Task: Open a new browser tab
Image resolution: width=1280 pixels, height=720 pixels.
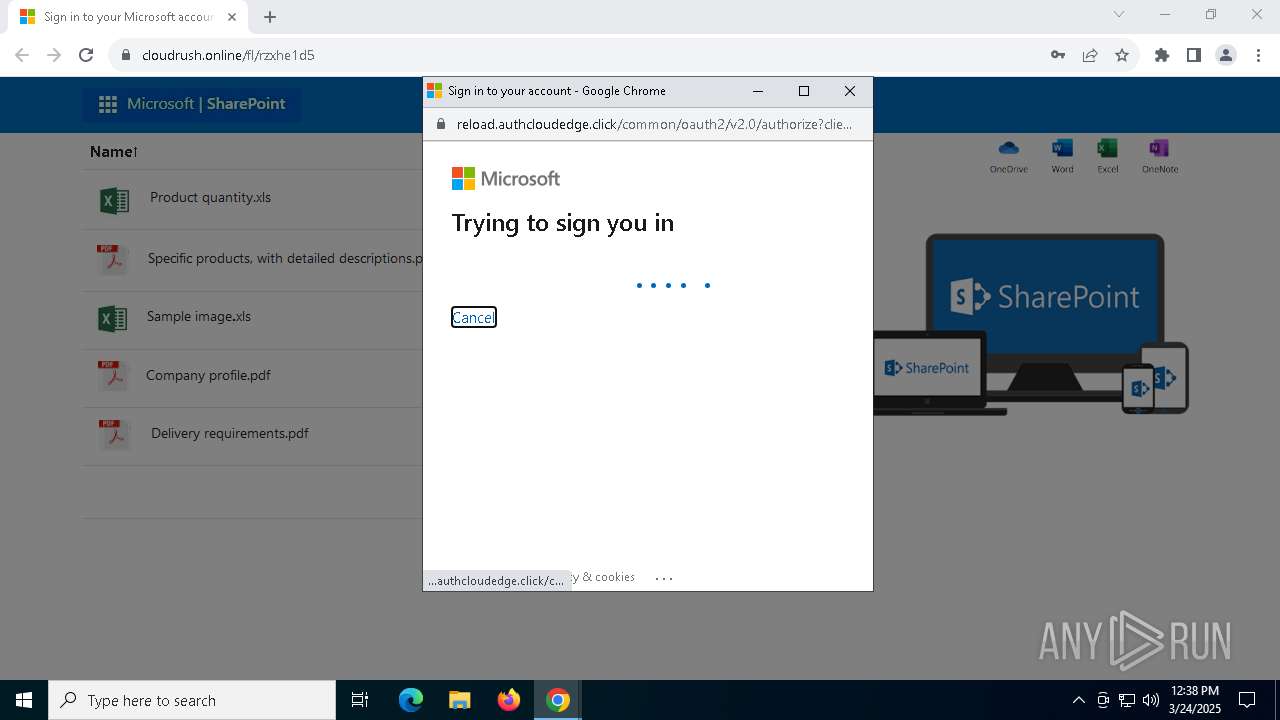Action: [270, 17]
